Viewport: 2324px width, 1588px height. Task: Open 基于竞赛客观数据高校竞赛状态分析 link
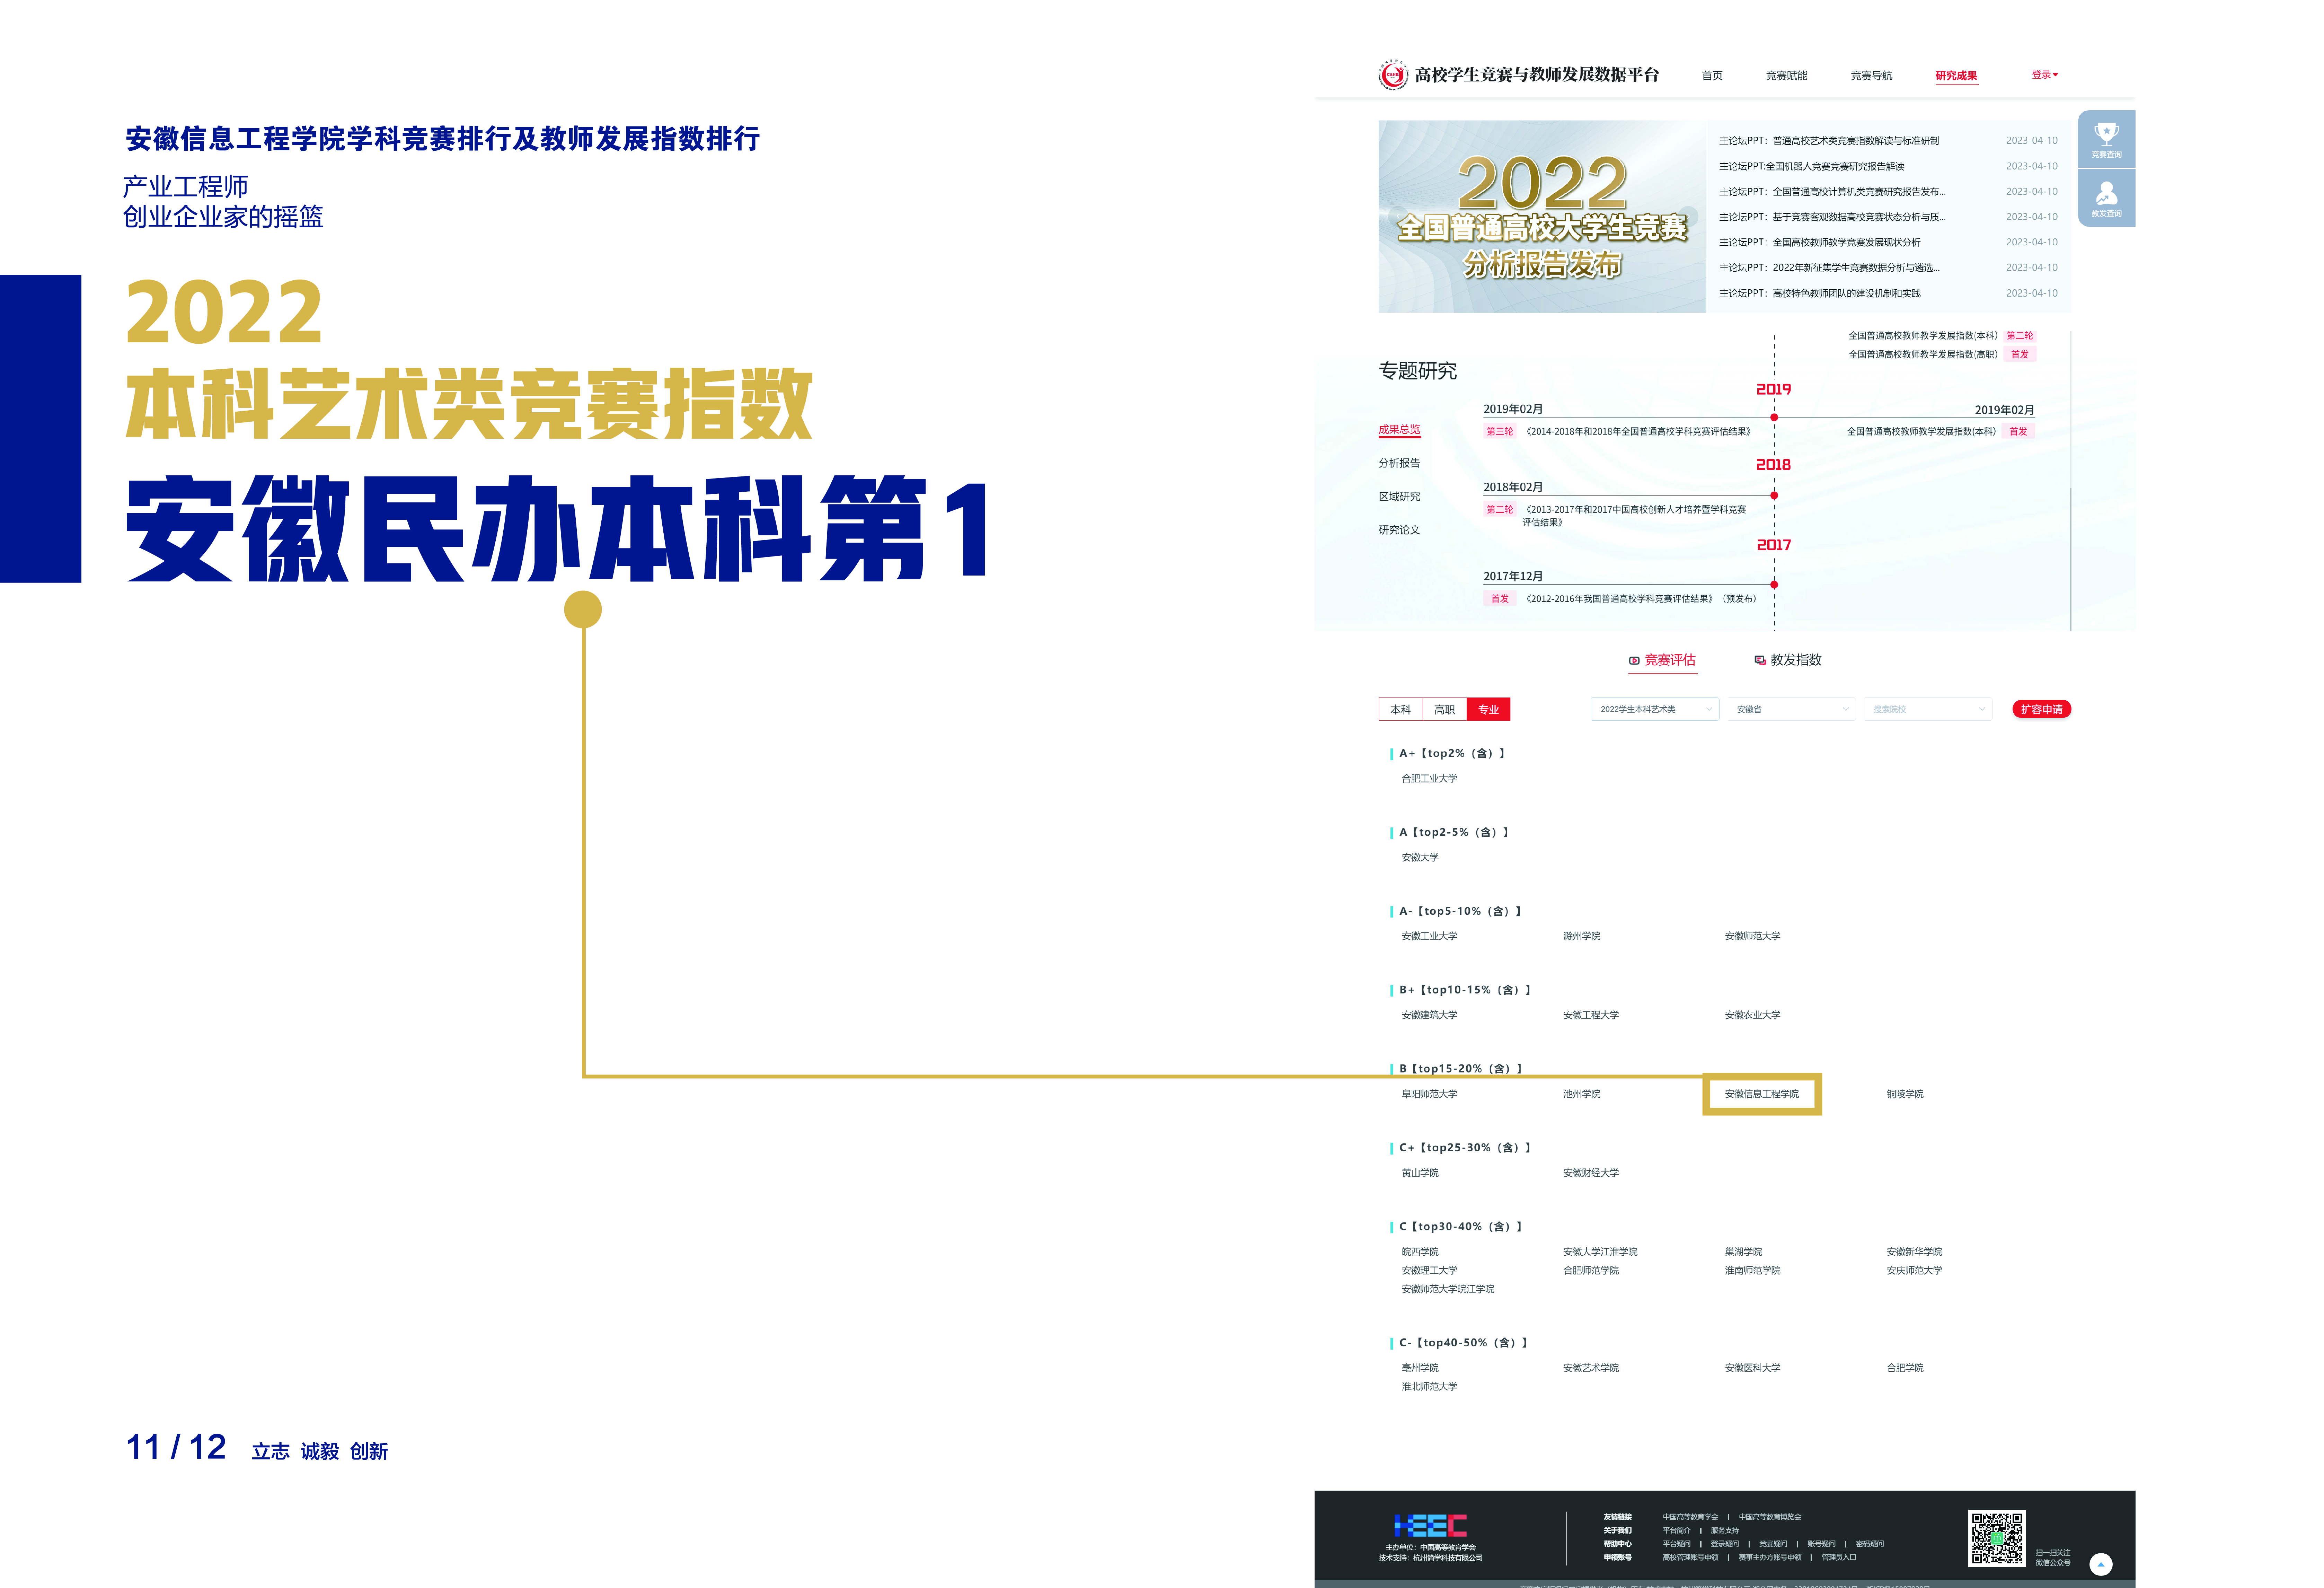point(1832,217)
